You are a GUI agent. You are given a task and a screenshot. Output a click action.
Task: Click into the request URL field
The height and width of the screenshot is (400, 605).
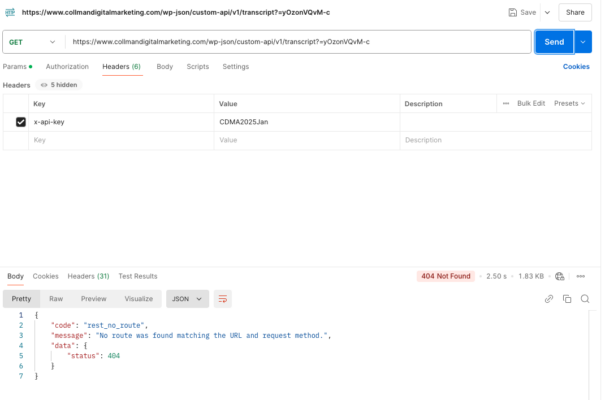tap(298, 42)
